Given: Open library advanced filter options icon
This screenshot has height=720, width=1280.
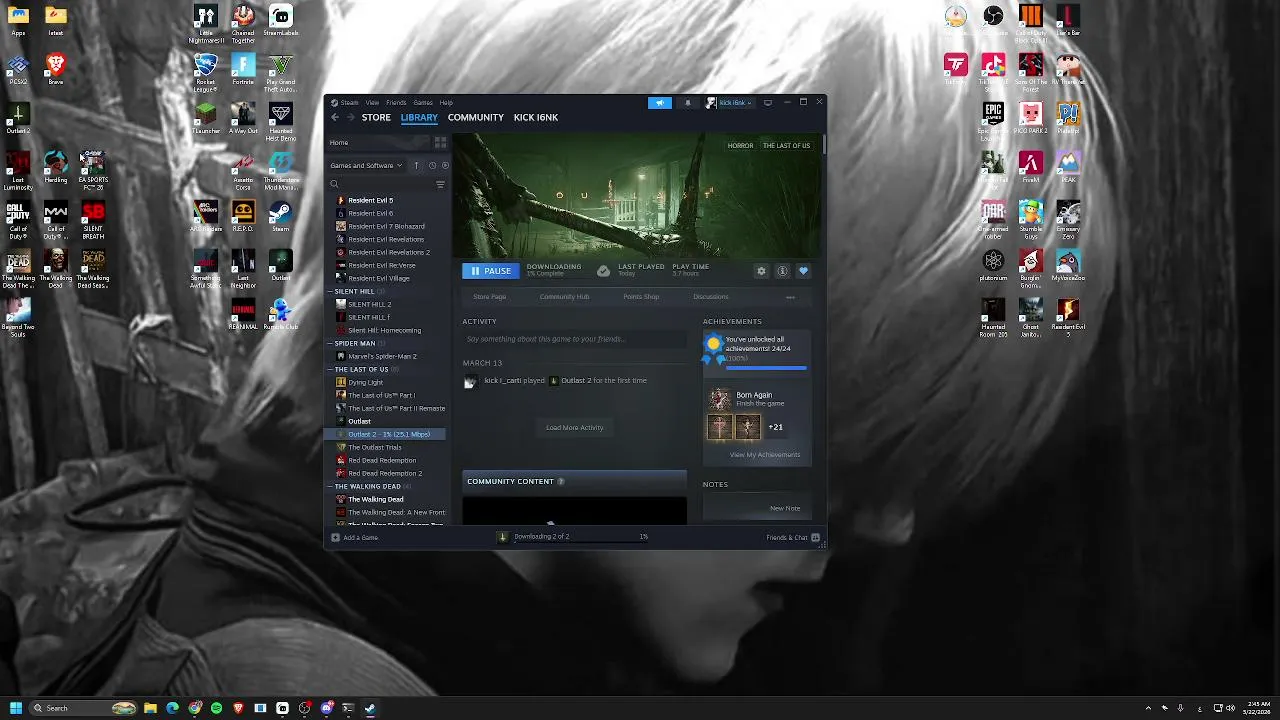Looking at the screenshot, I should pos(440,184).
